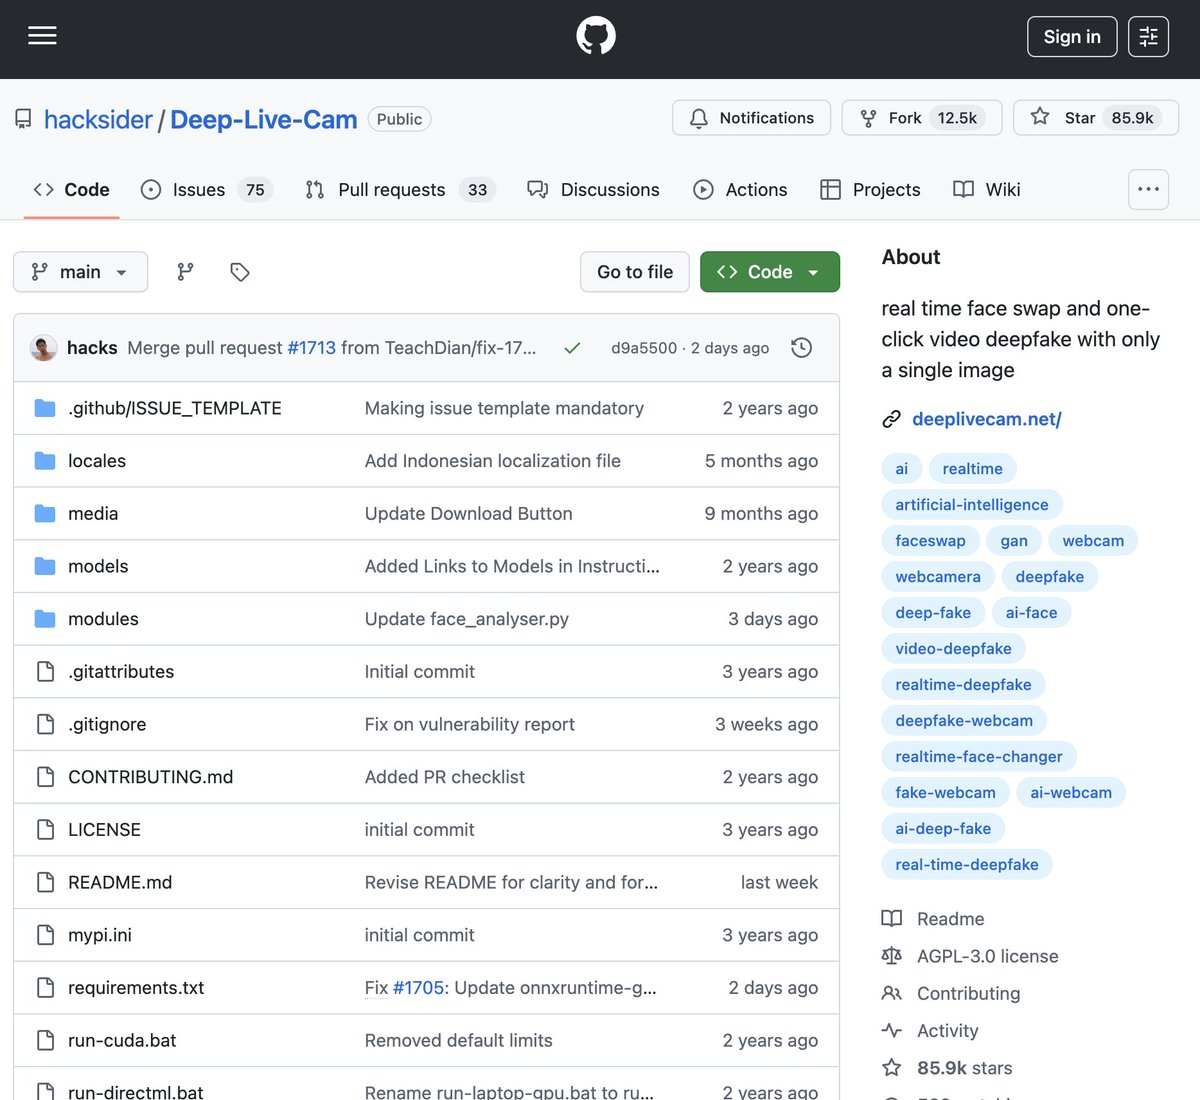
Task: Fork the repository button
Action: click(921, 118)
